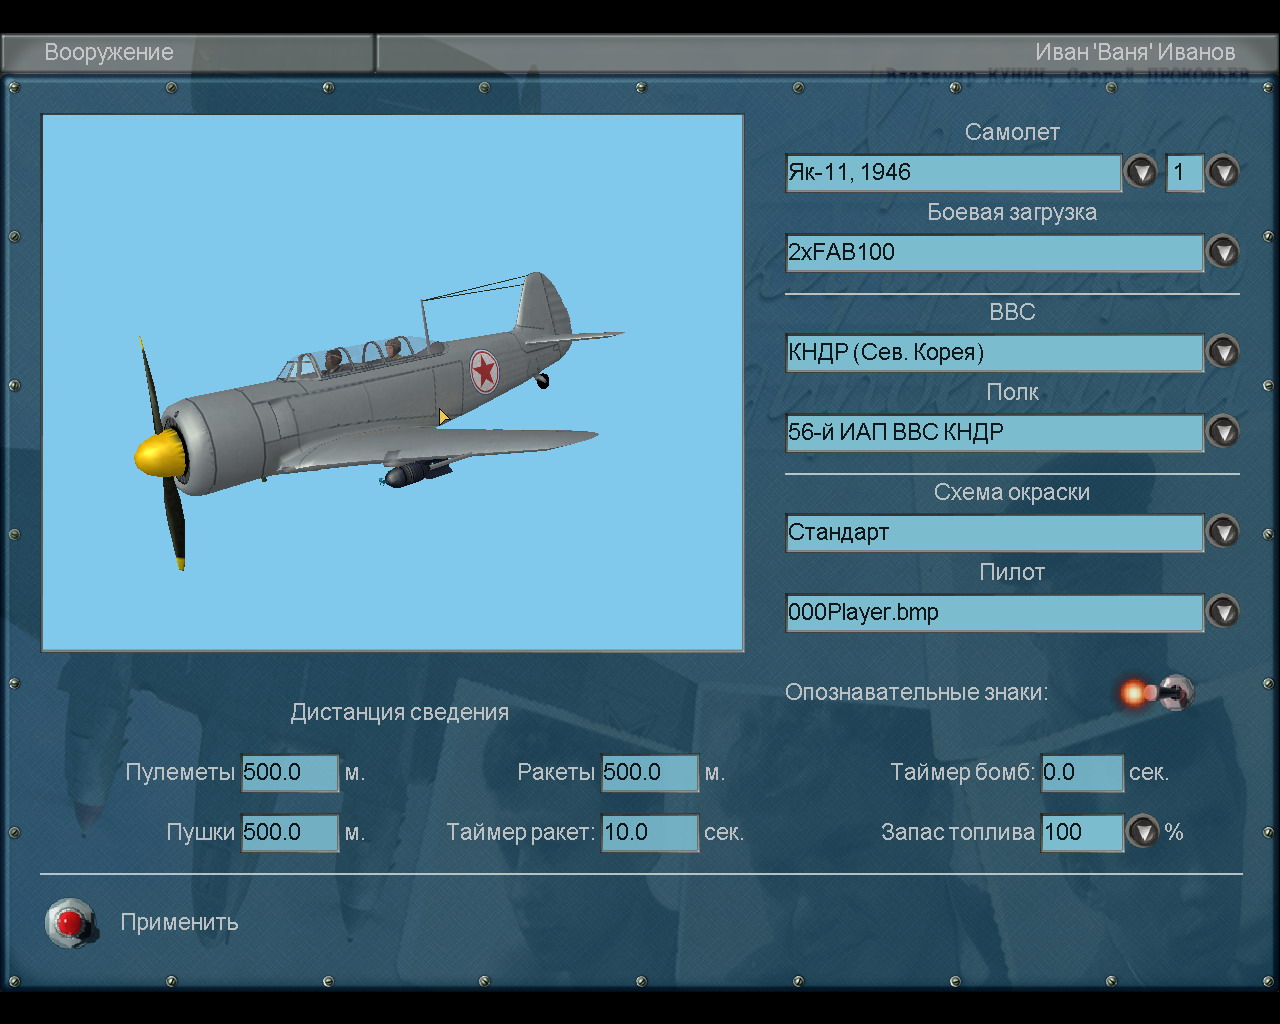Click the Пушки convergence distance field
1280x1024 pixels.
pyautogui.click(x=290, y=832)
